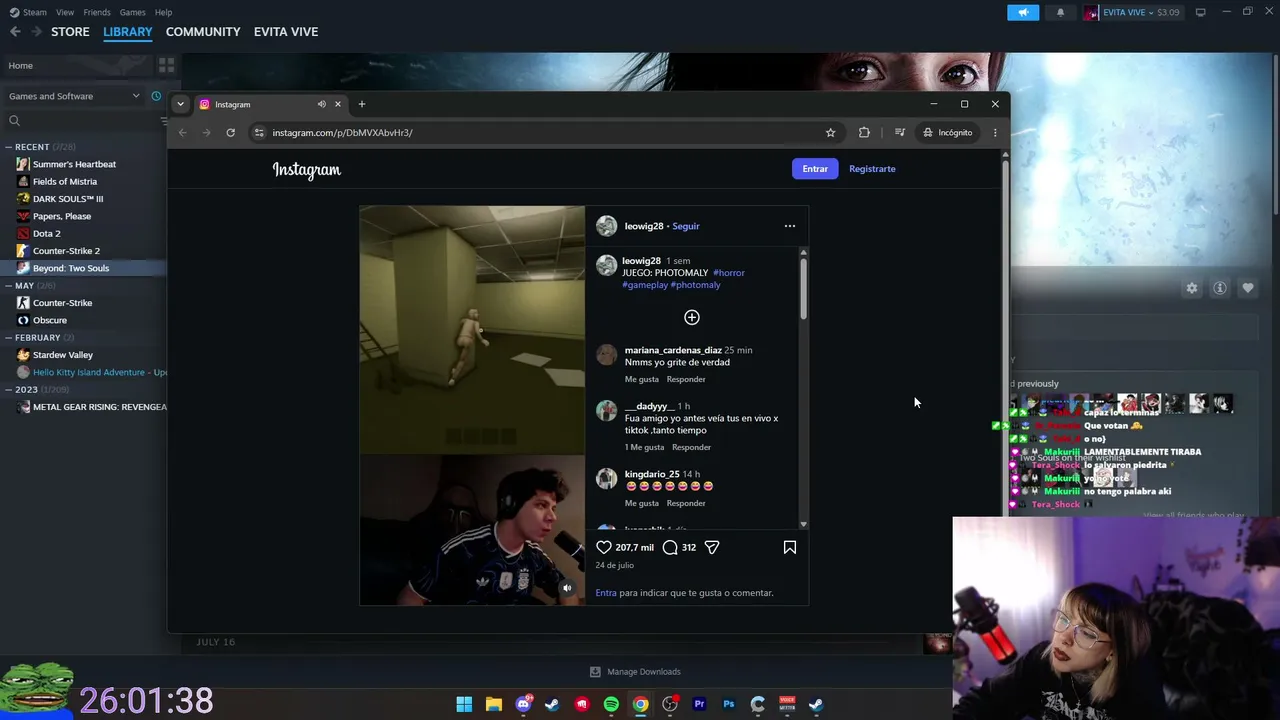Open the Friends menu in Steam
Image resolution: width=1280 pixels, height=720 pixels.
pos(97,12)
